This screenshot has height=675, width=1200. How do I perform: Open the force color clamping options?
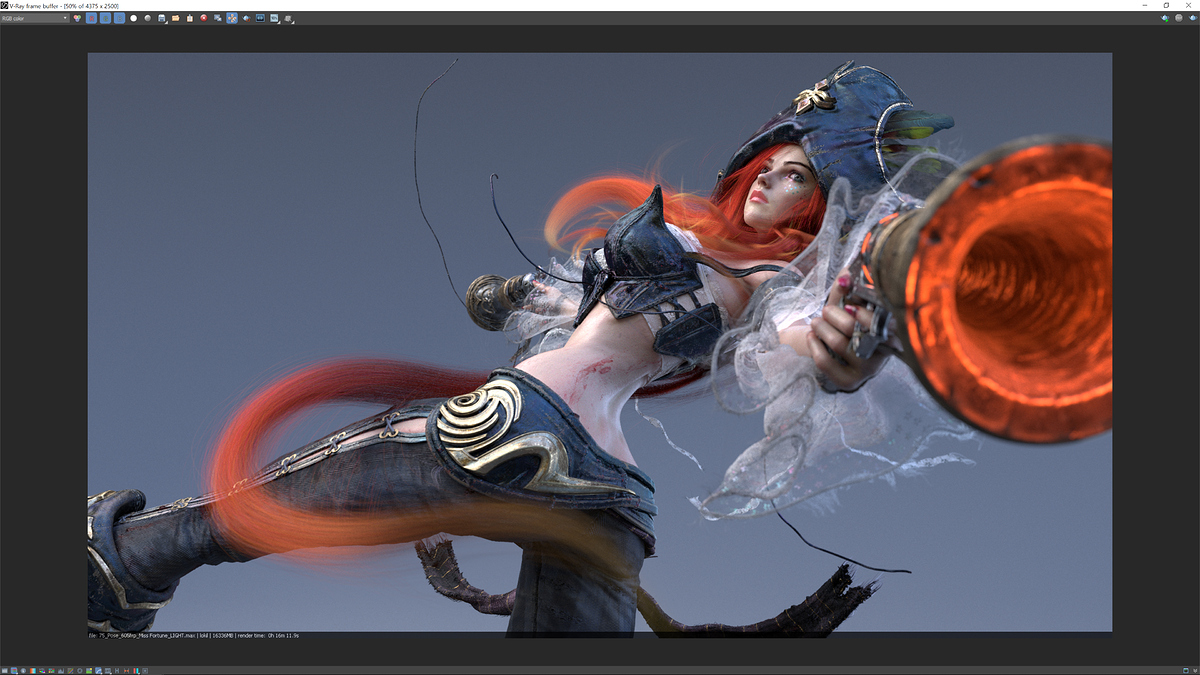[x=15, y=670]
